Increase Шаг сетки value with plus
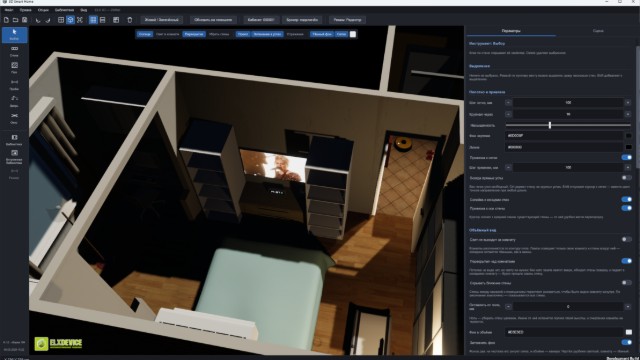640x360 pixels. click(x=628, y=102)
